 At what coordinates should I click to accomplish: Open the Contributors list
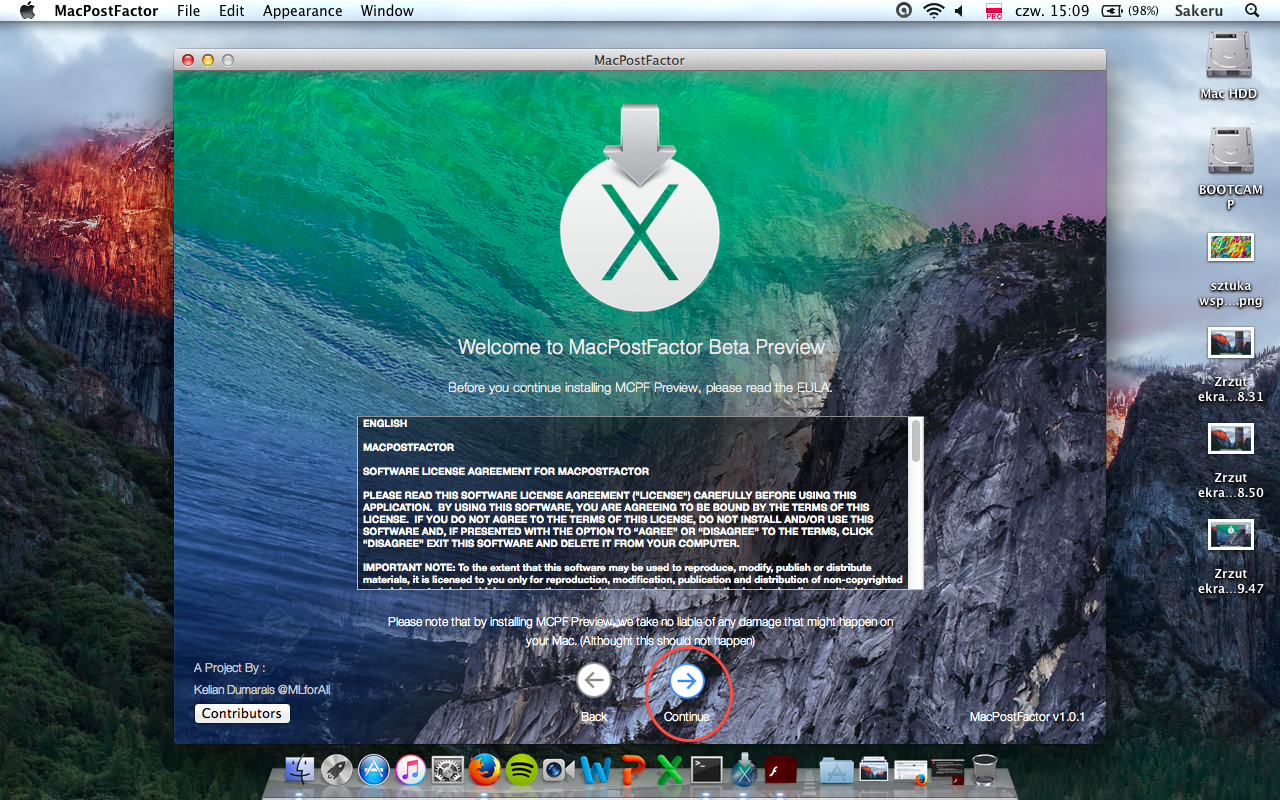[x=242, y=714]
